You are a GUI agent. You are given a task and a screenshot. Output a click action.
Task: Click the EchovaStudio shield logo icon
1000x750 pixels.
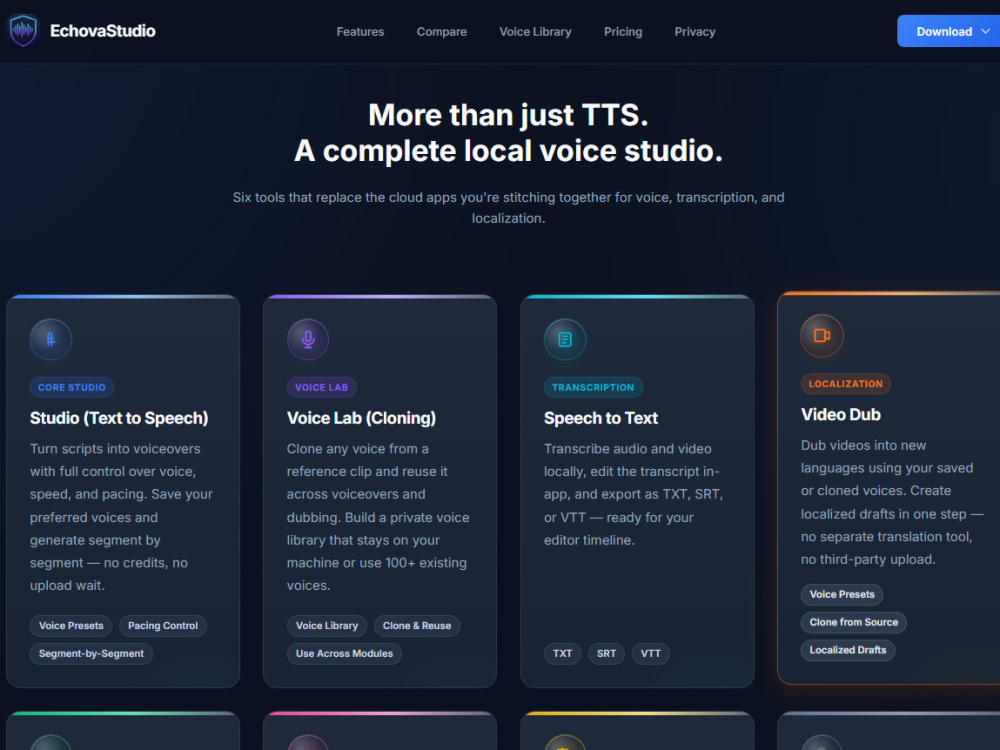24,31
